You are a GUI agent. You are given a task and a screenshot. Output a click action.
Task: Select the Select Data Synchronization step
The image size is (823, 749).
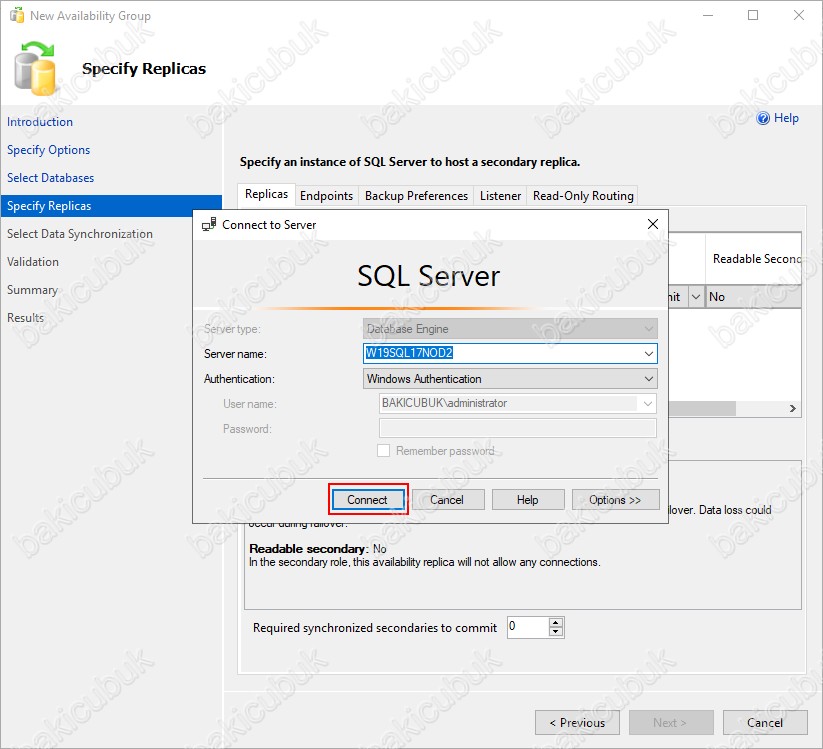pyautogui.click(x=80, y=234)
